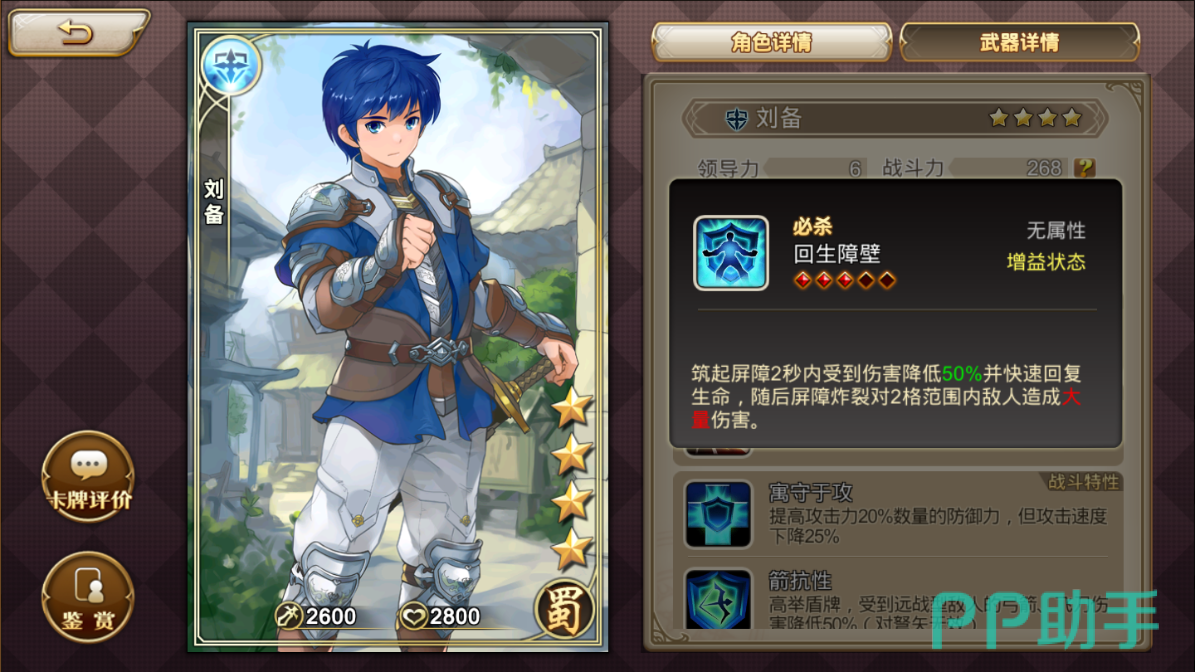Tap the class emblem atop the card
The height and width of the screenshot is (672, 1195).
(230, 66)
